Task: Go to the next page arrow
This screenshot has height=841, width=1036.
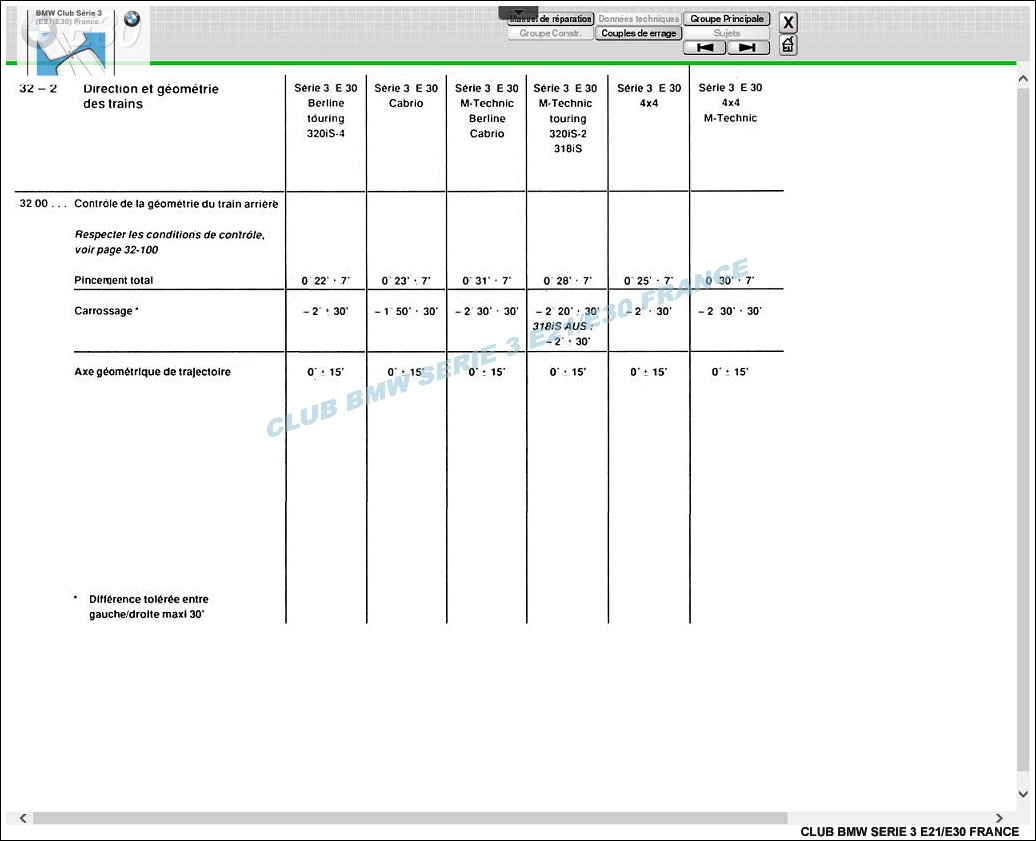Action: click(748, 48)
